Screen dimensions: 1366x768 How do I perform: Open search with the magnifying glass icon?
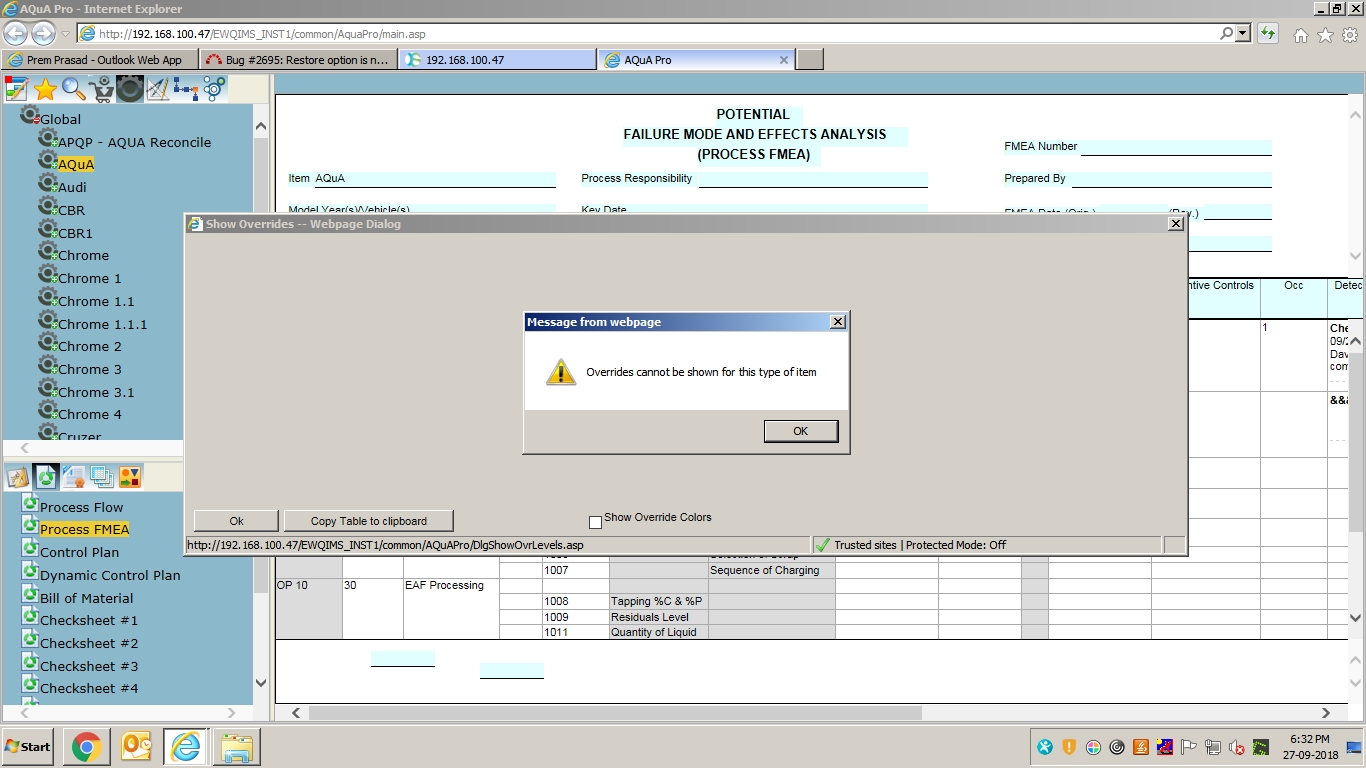tap(73, 89)
